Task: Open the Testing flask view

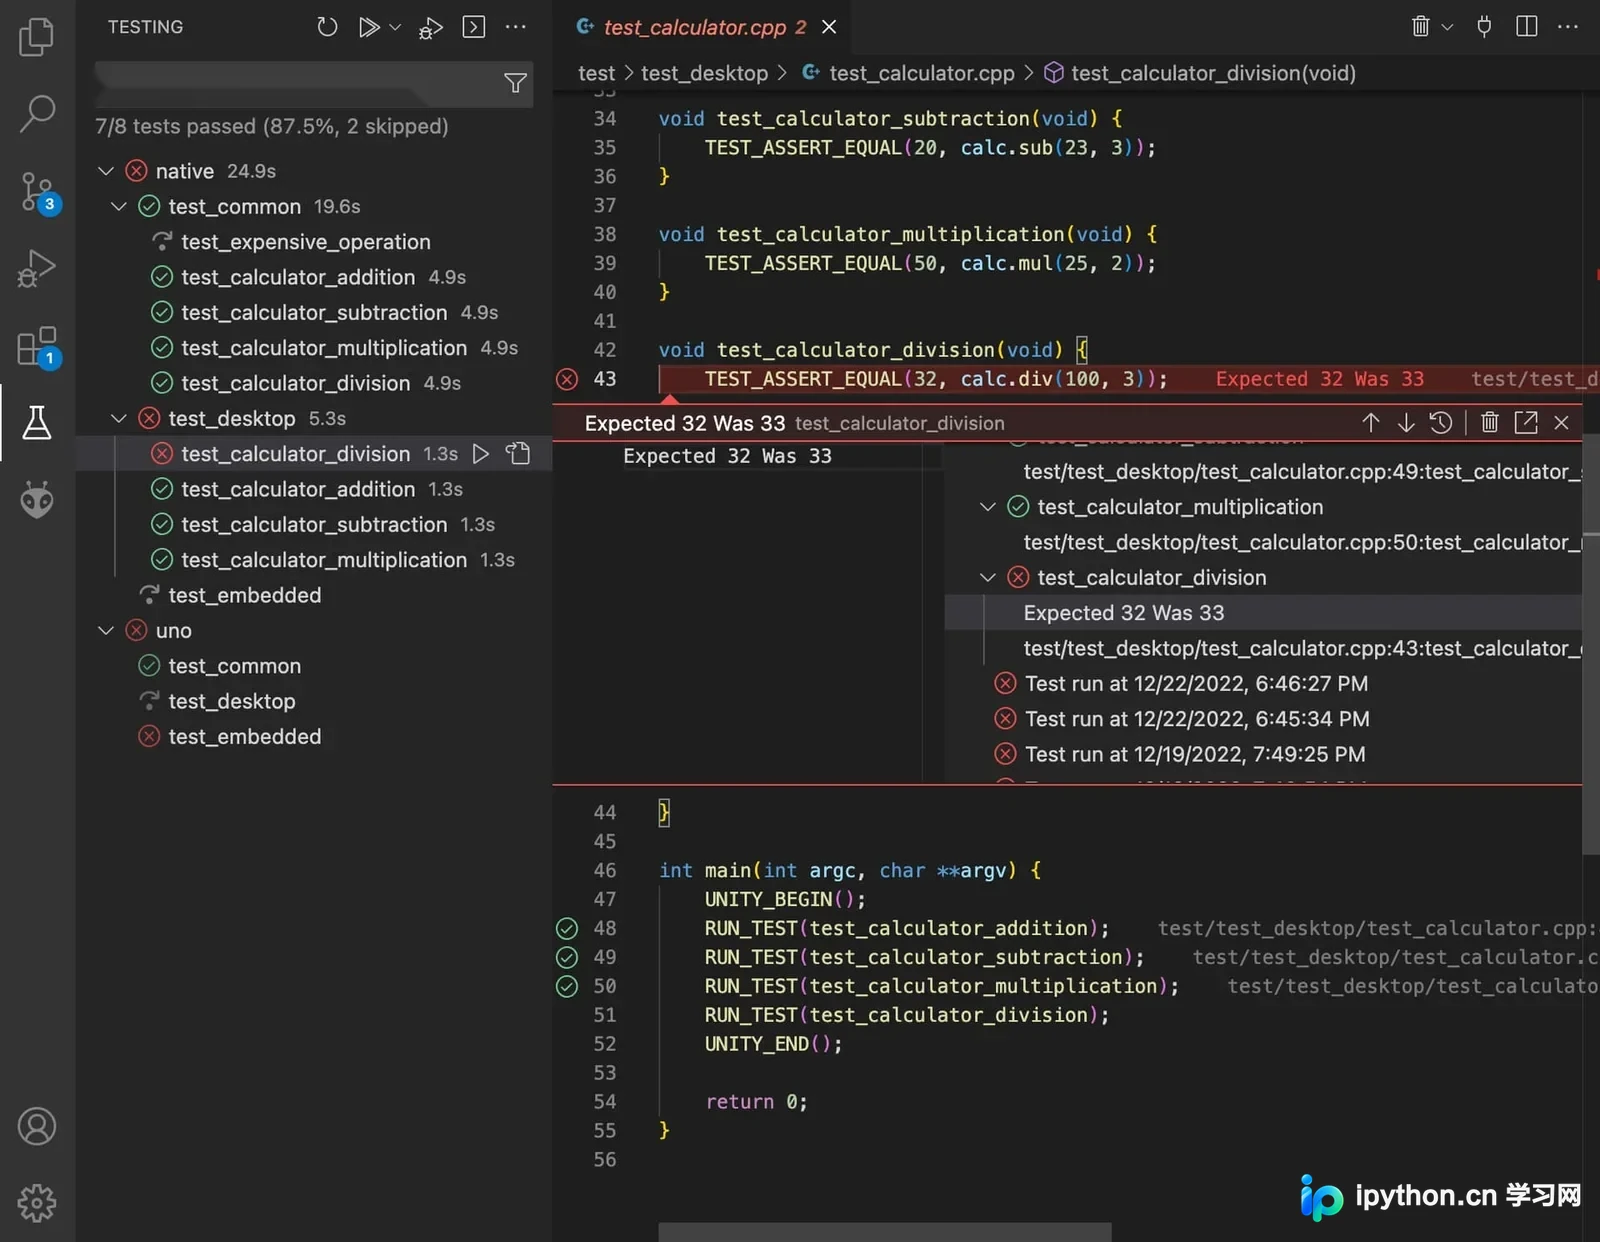Action: pyautogui.click(x=37, y=423)
